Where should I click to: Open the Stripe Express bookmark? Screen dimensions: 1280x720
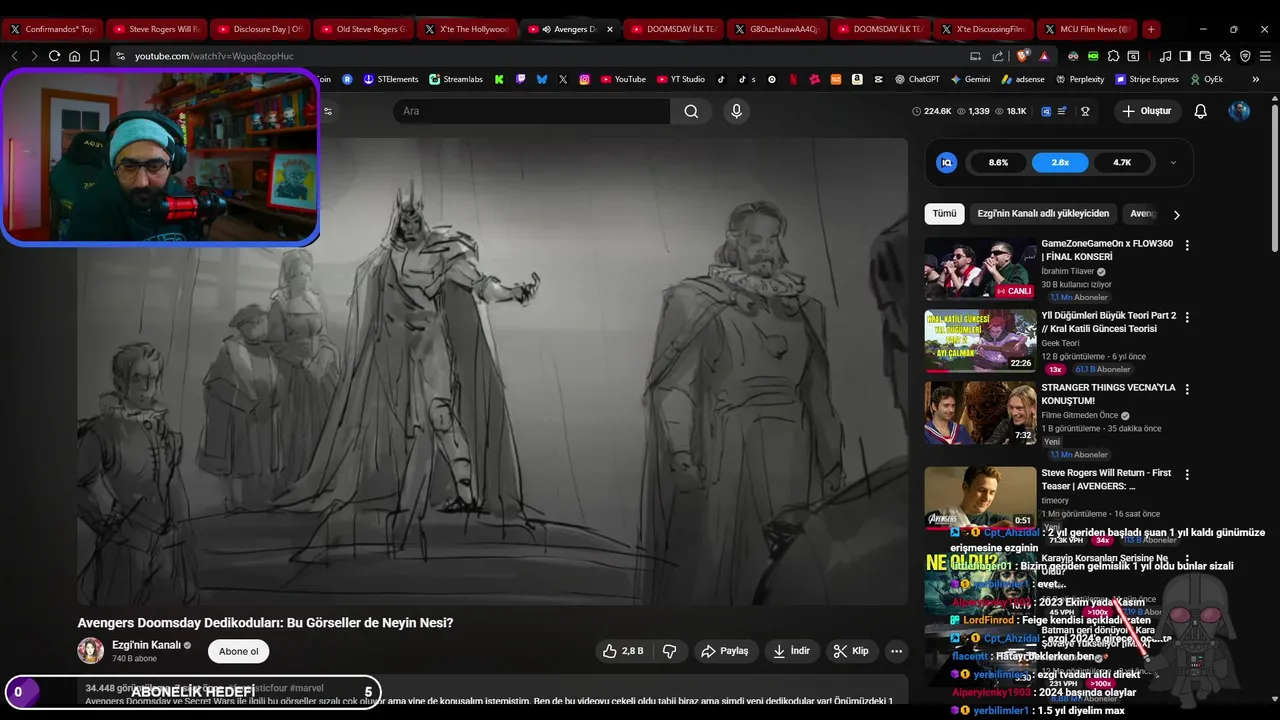[1146, 79]
